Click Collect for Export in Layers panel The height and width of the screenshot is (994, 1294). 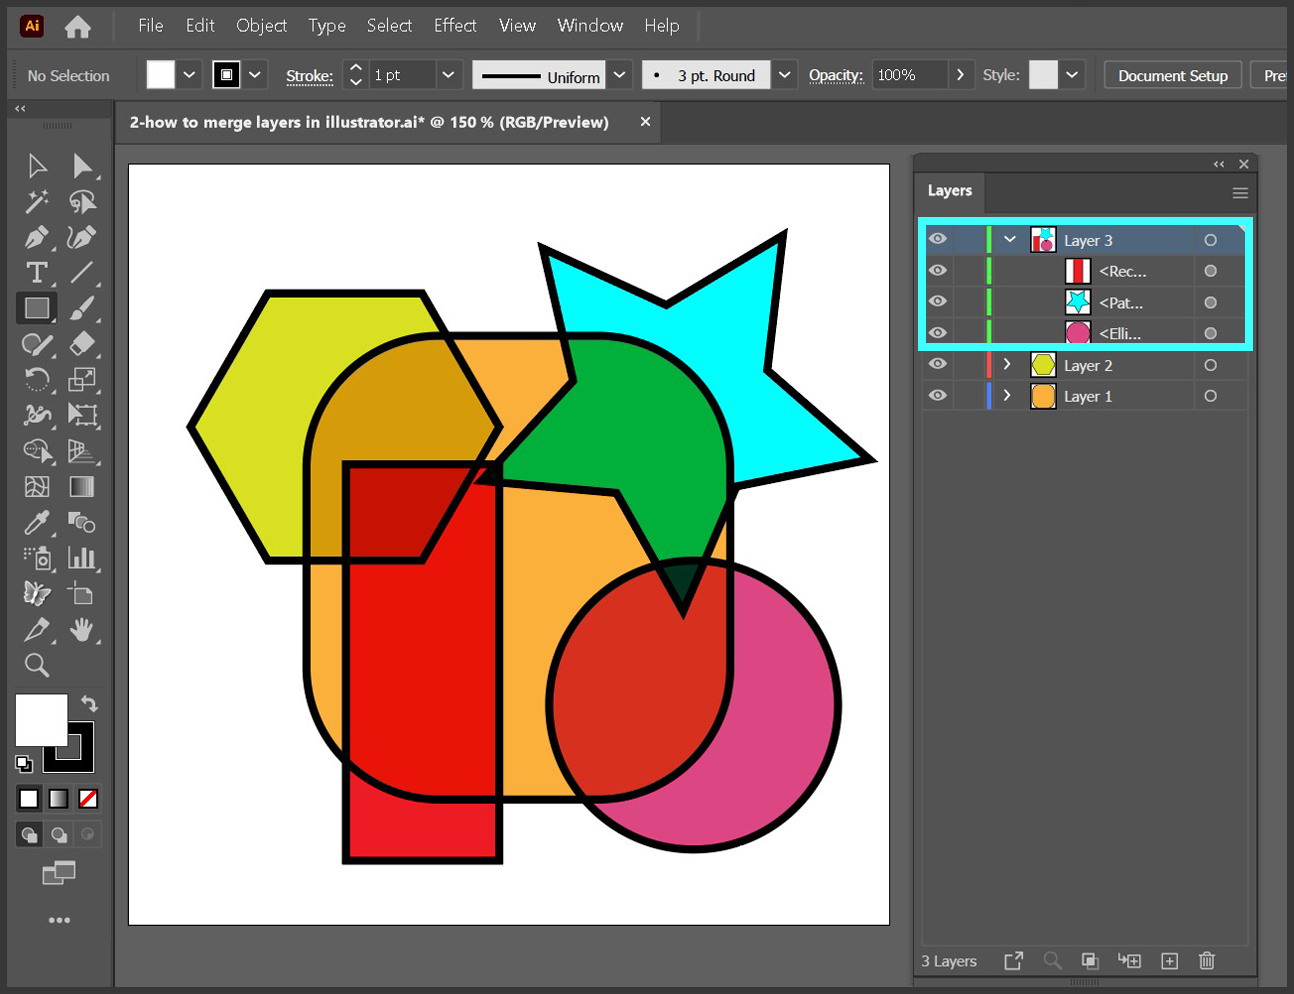(x=1013, y=961)
